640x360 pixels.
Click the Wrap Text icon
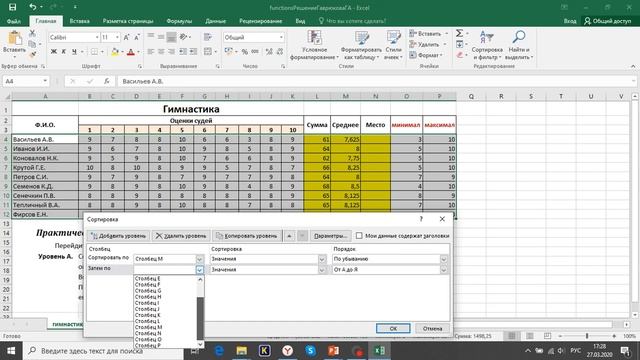click(x=208, y=37)
